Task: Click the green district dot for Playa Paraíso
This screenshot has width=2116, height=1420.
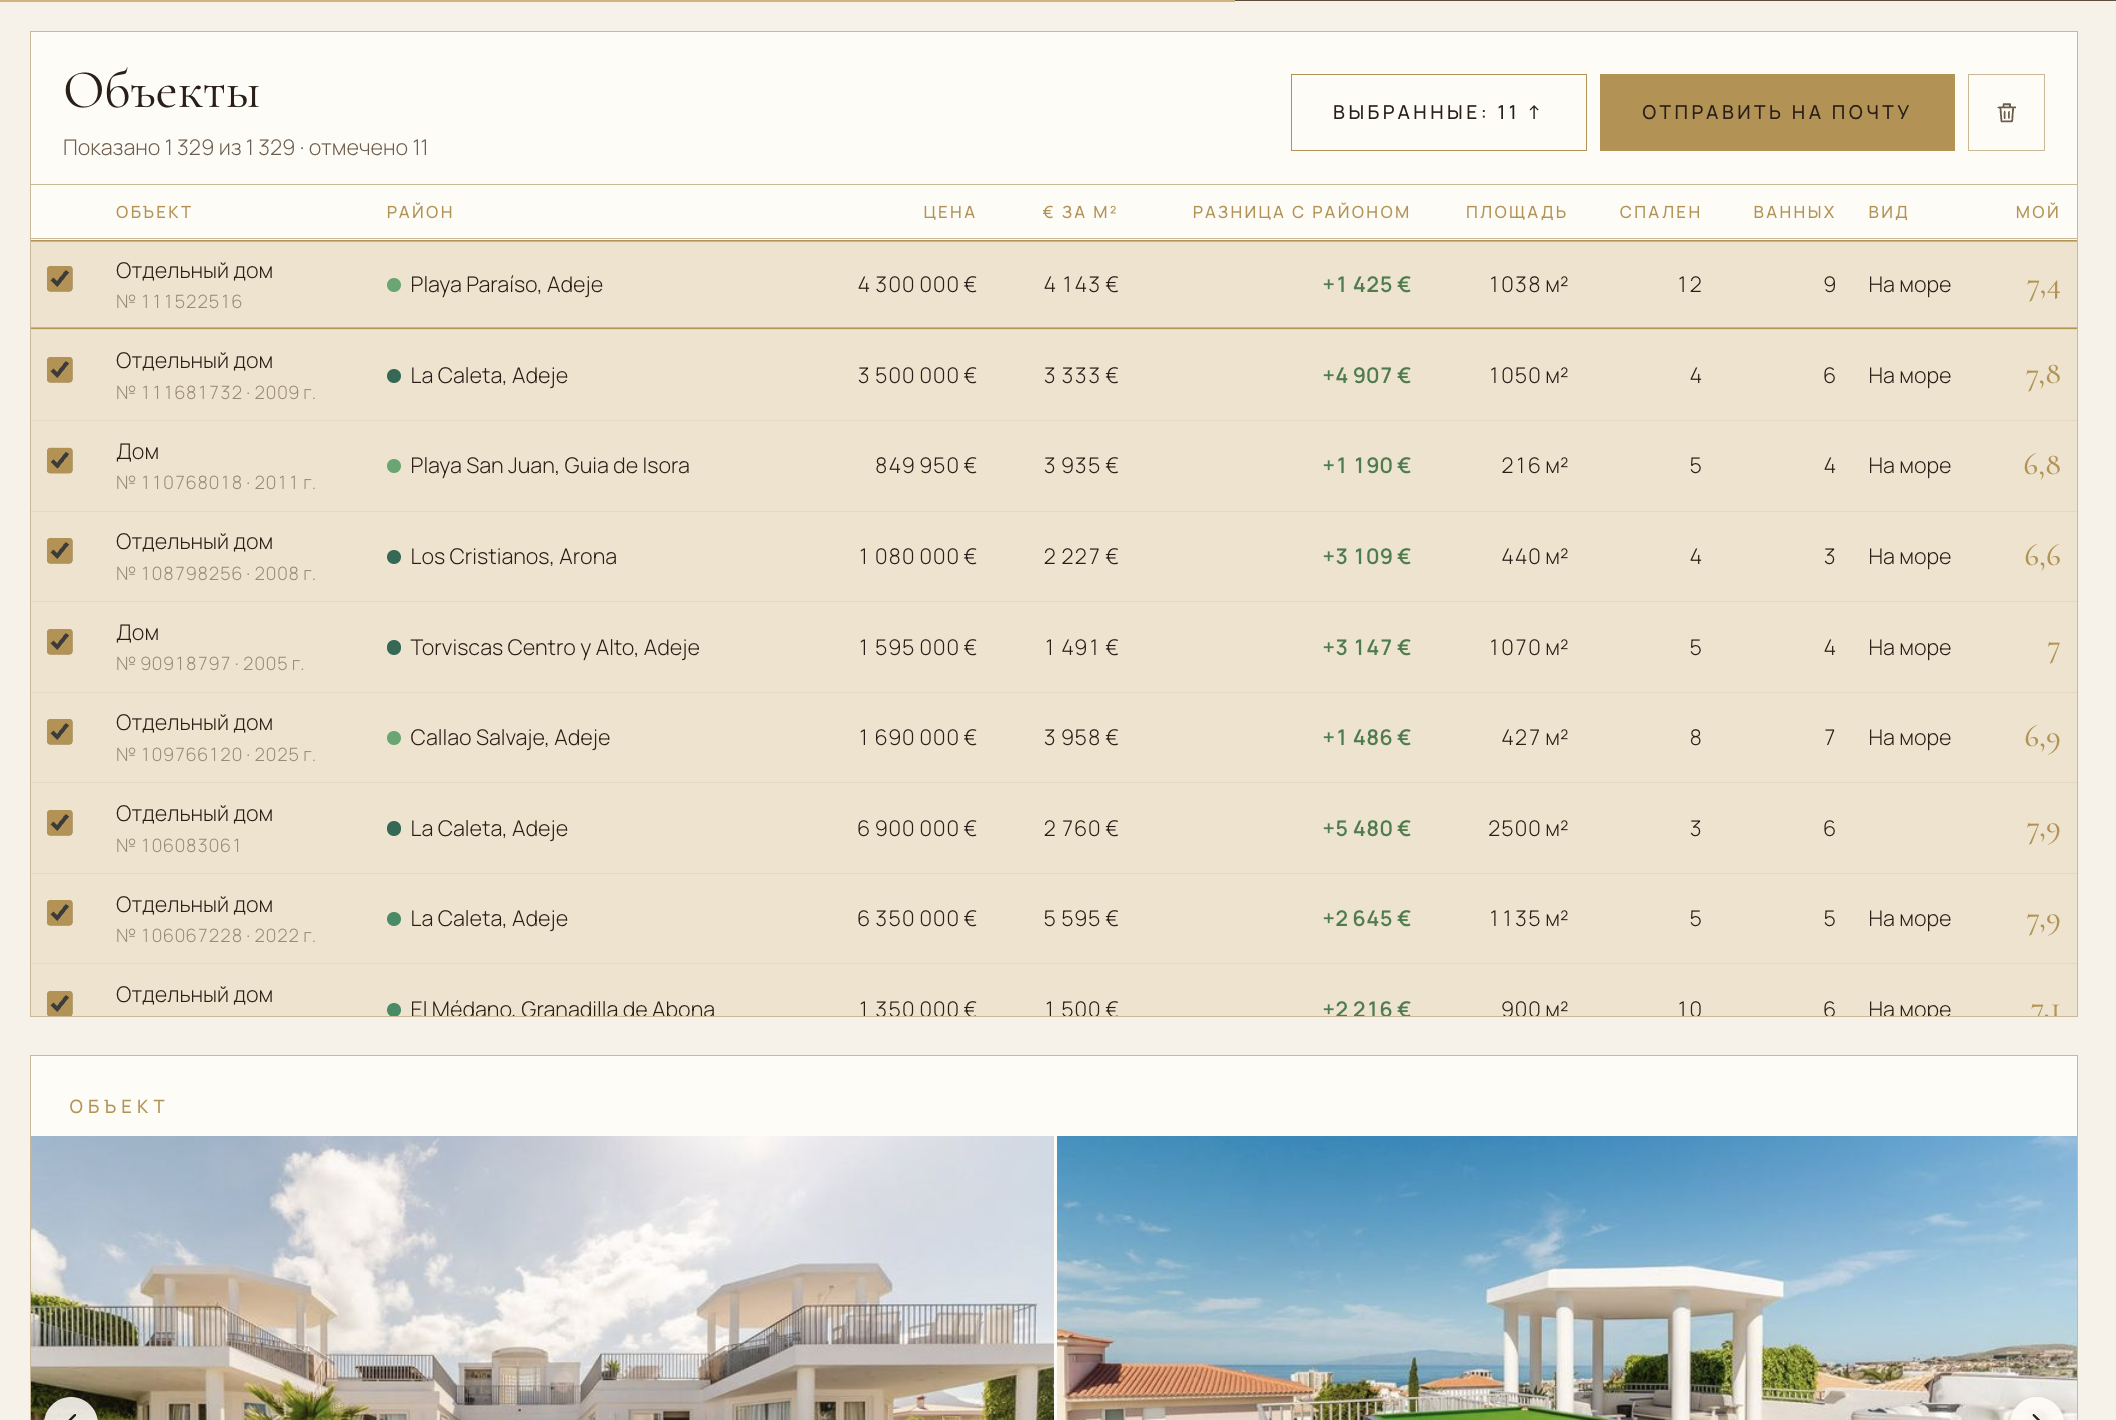Action: pyautogui.click(x=394, y=285)
